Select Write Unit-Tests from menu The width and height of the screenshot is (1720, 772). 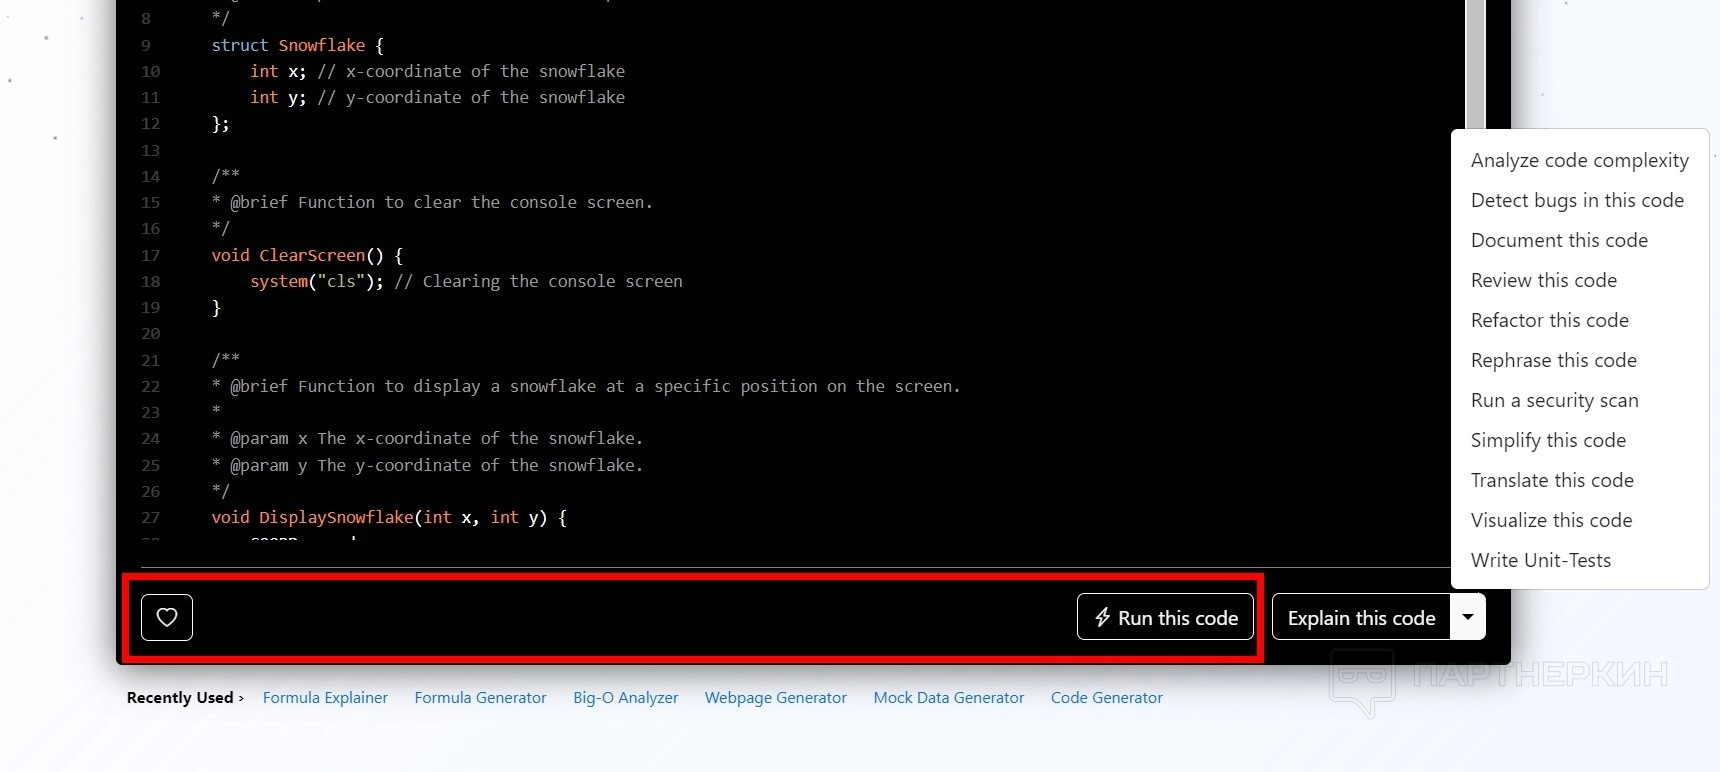1540,560
